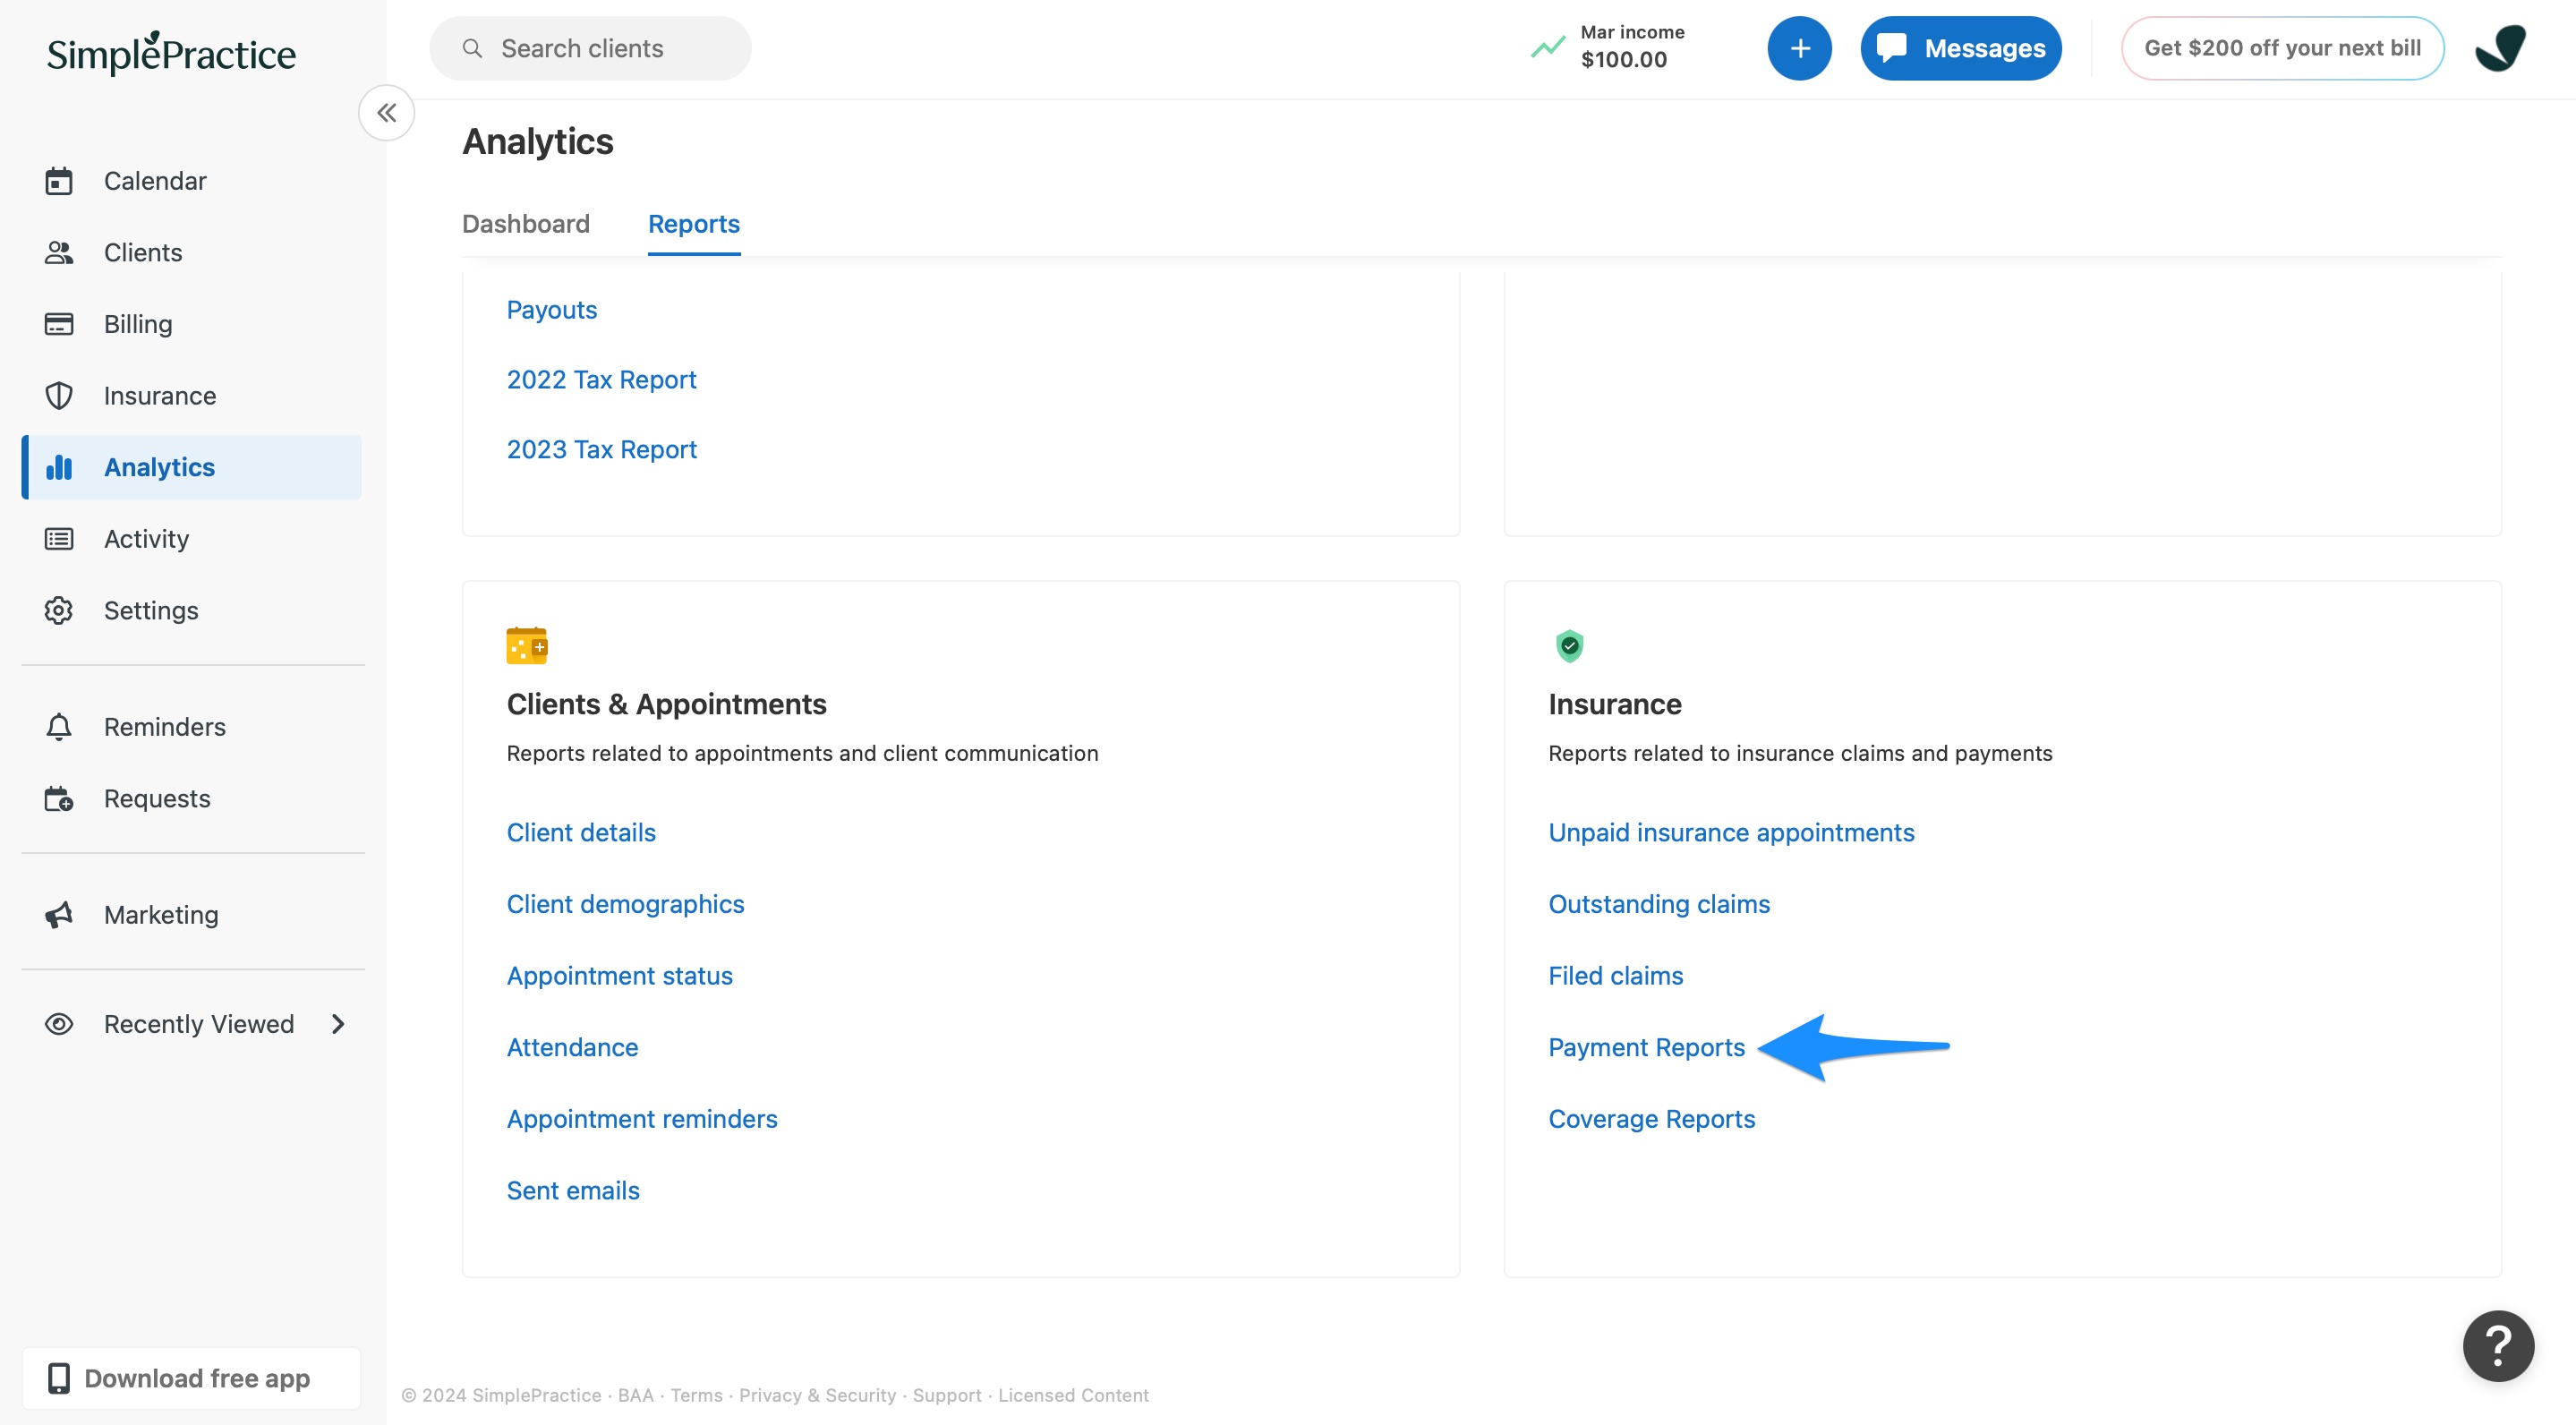Screen dimensions: 2576x1425
Task: Open Client demographics report
Action: coord(625,904)
